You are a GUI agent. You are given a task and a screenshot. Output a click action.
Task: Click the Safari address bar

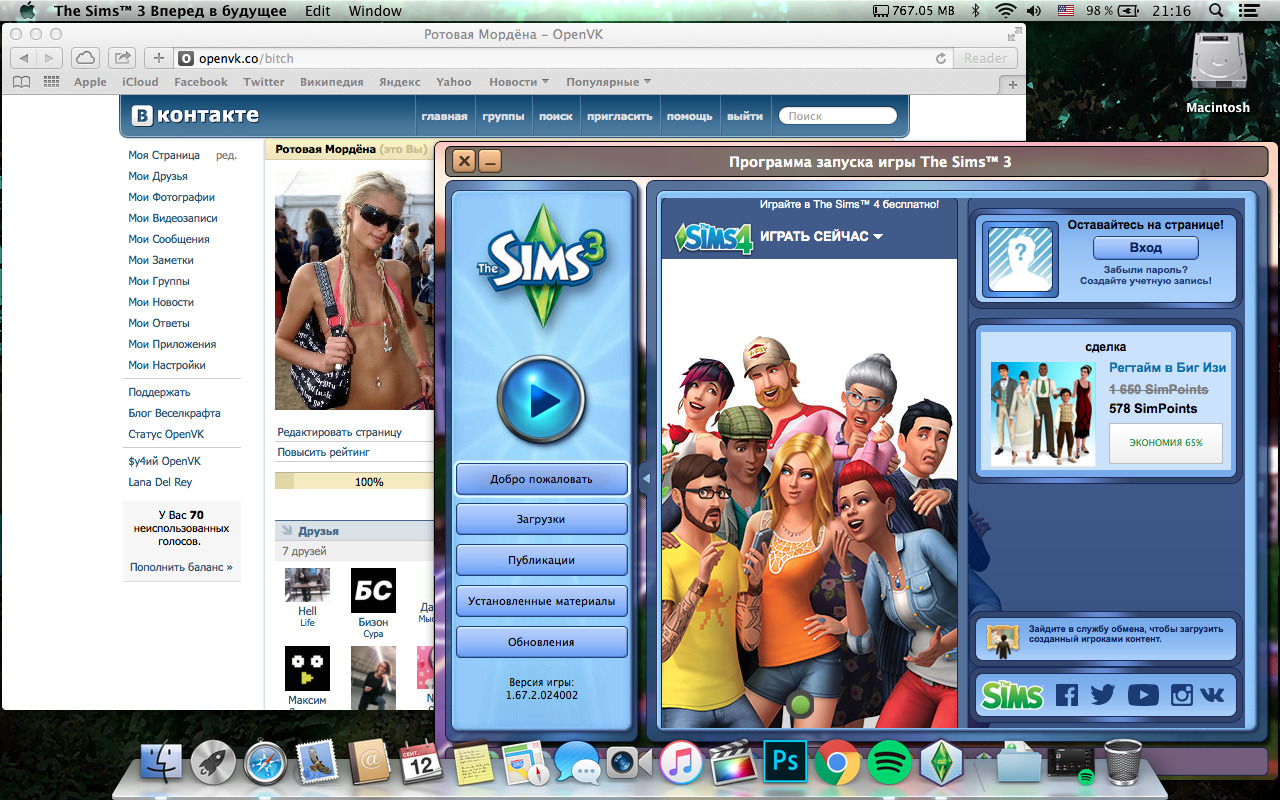tap(562, 58)
